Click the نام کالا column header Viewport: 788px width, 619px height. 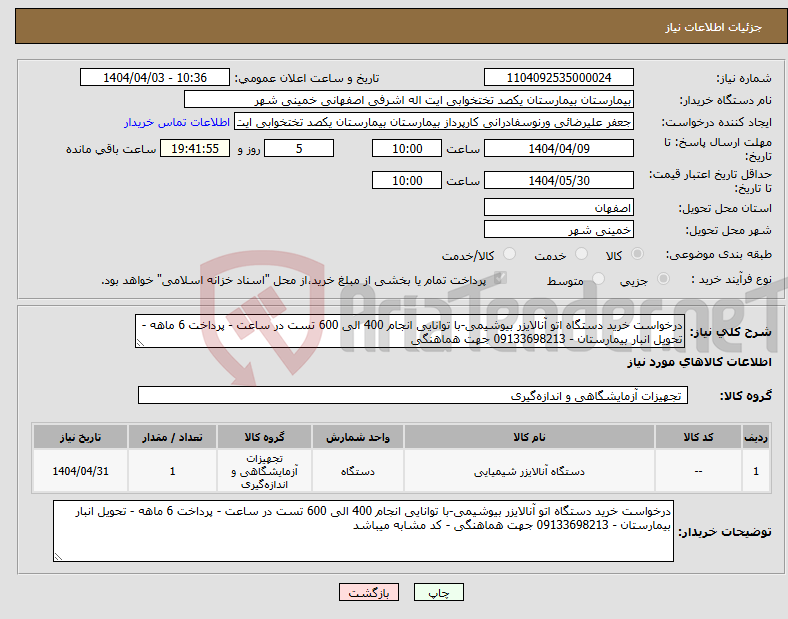(529, 437)
